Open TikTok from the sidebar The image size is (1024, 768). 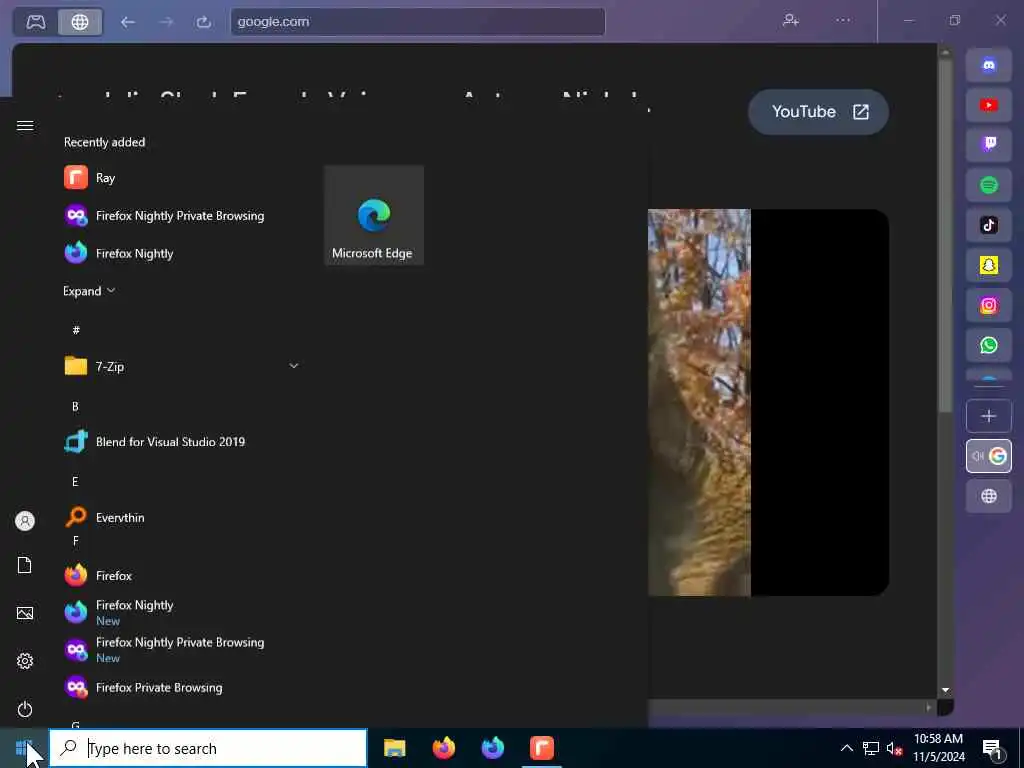point(989,225)
